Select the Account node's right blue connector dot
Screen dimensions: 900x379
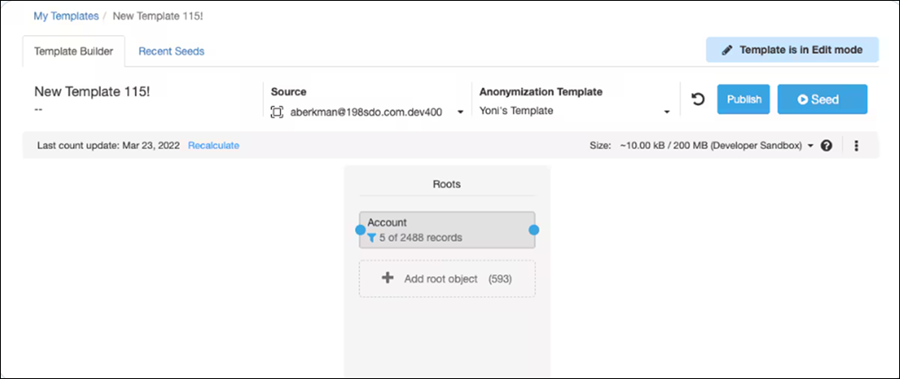pyautogui.click(x=534, y=230)
